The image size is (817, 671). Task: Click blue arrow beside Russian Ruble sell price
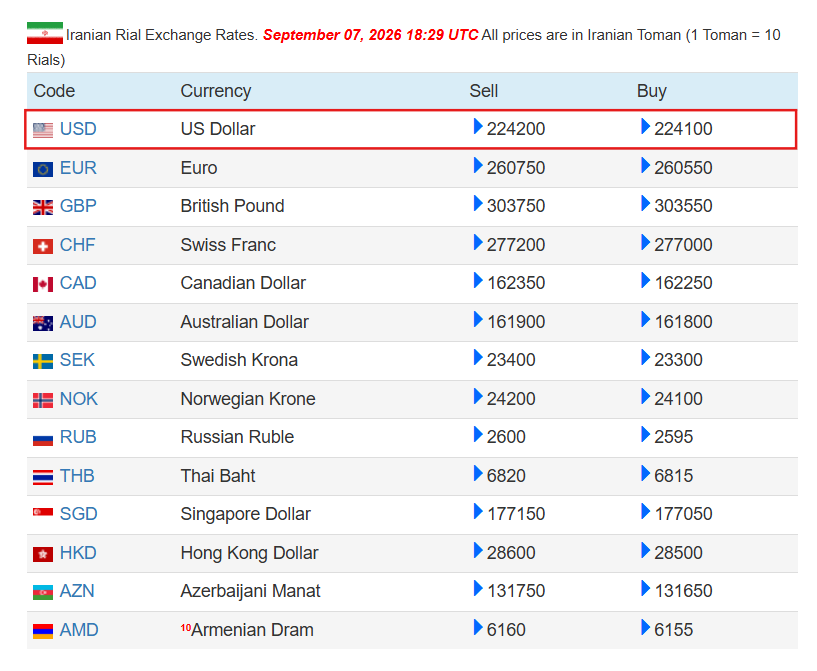(x=478, y=434)
